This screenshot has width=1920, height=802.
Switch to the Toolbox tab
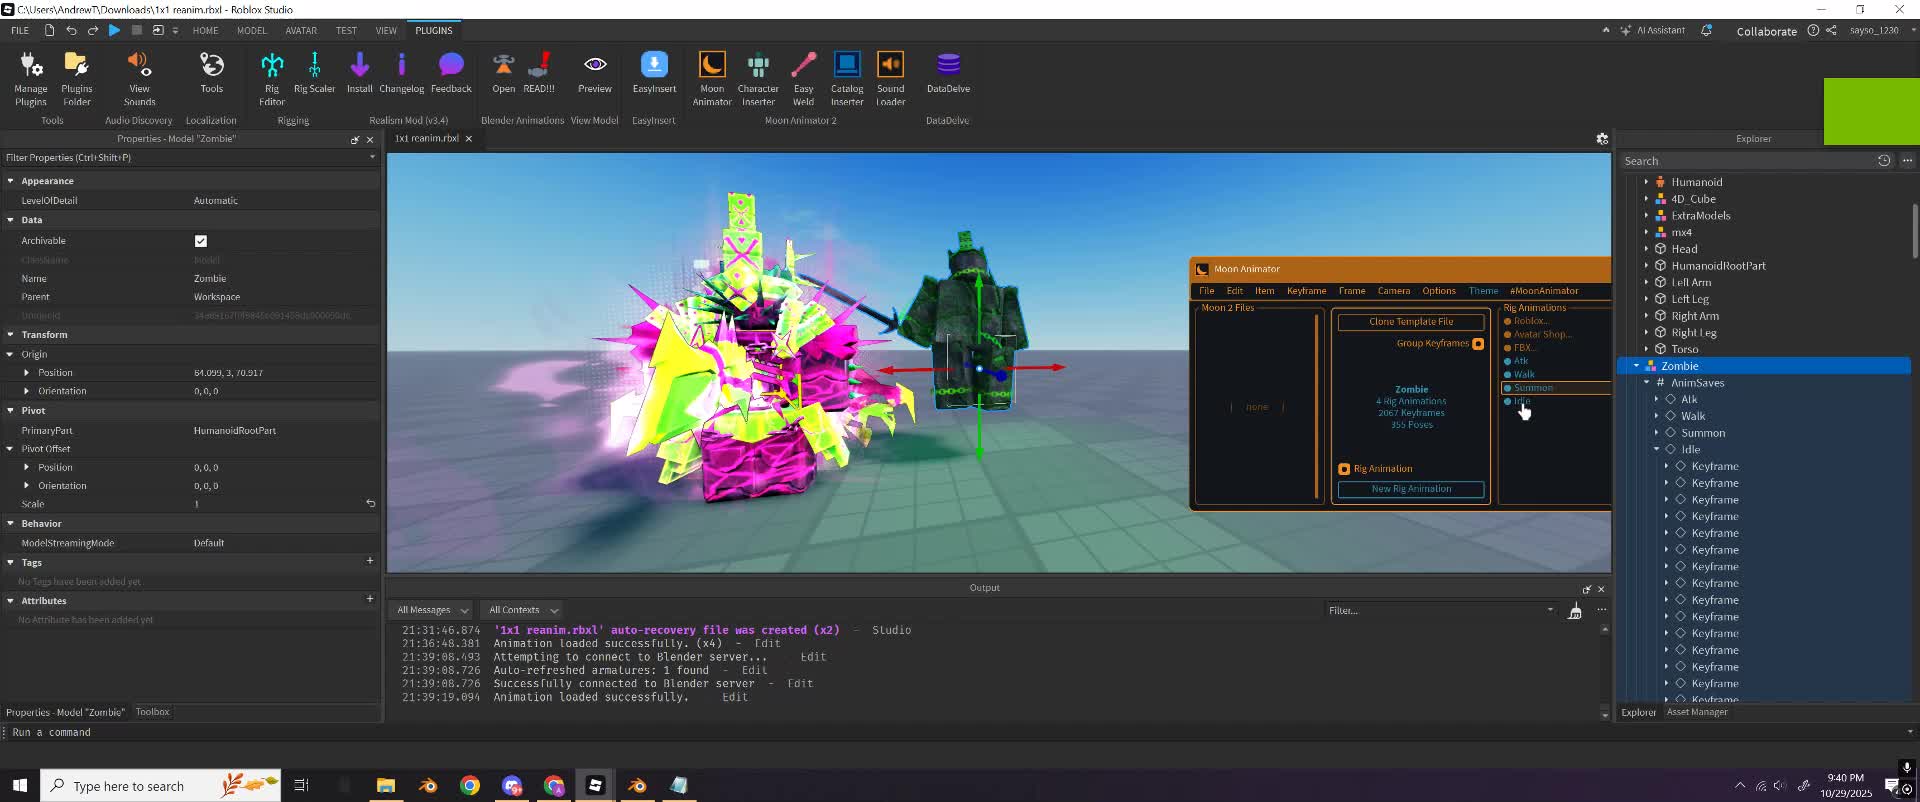tap(152, 712)
